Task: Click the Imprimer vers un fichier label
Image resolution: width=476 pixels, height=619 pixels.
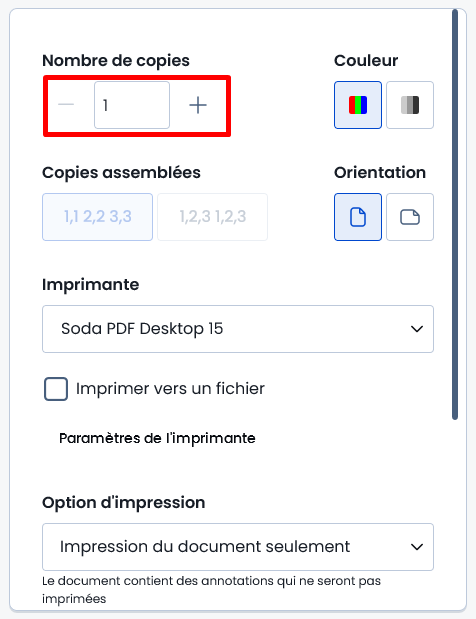Action: point(170,389)
